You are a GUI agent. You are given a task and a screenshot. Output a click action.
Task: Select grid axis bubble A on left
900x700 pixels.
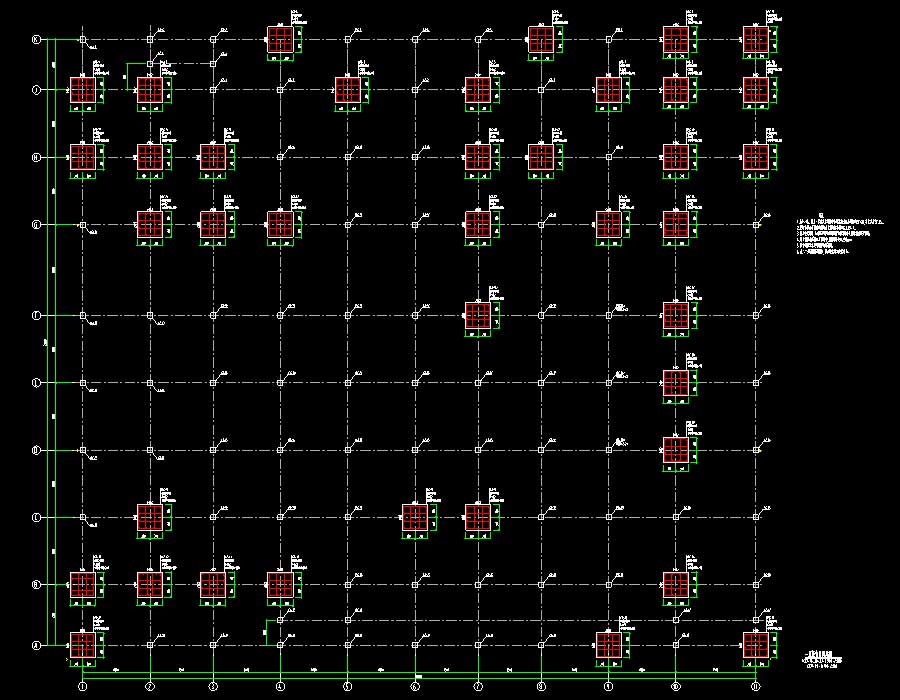tap(37, 645)
